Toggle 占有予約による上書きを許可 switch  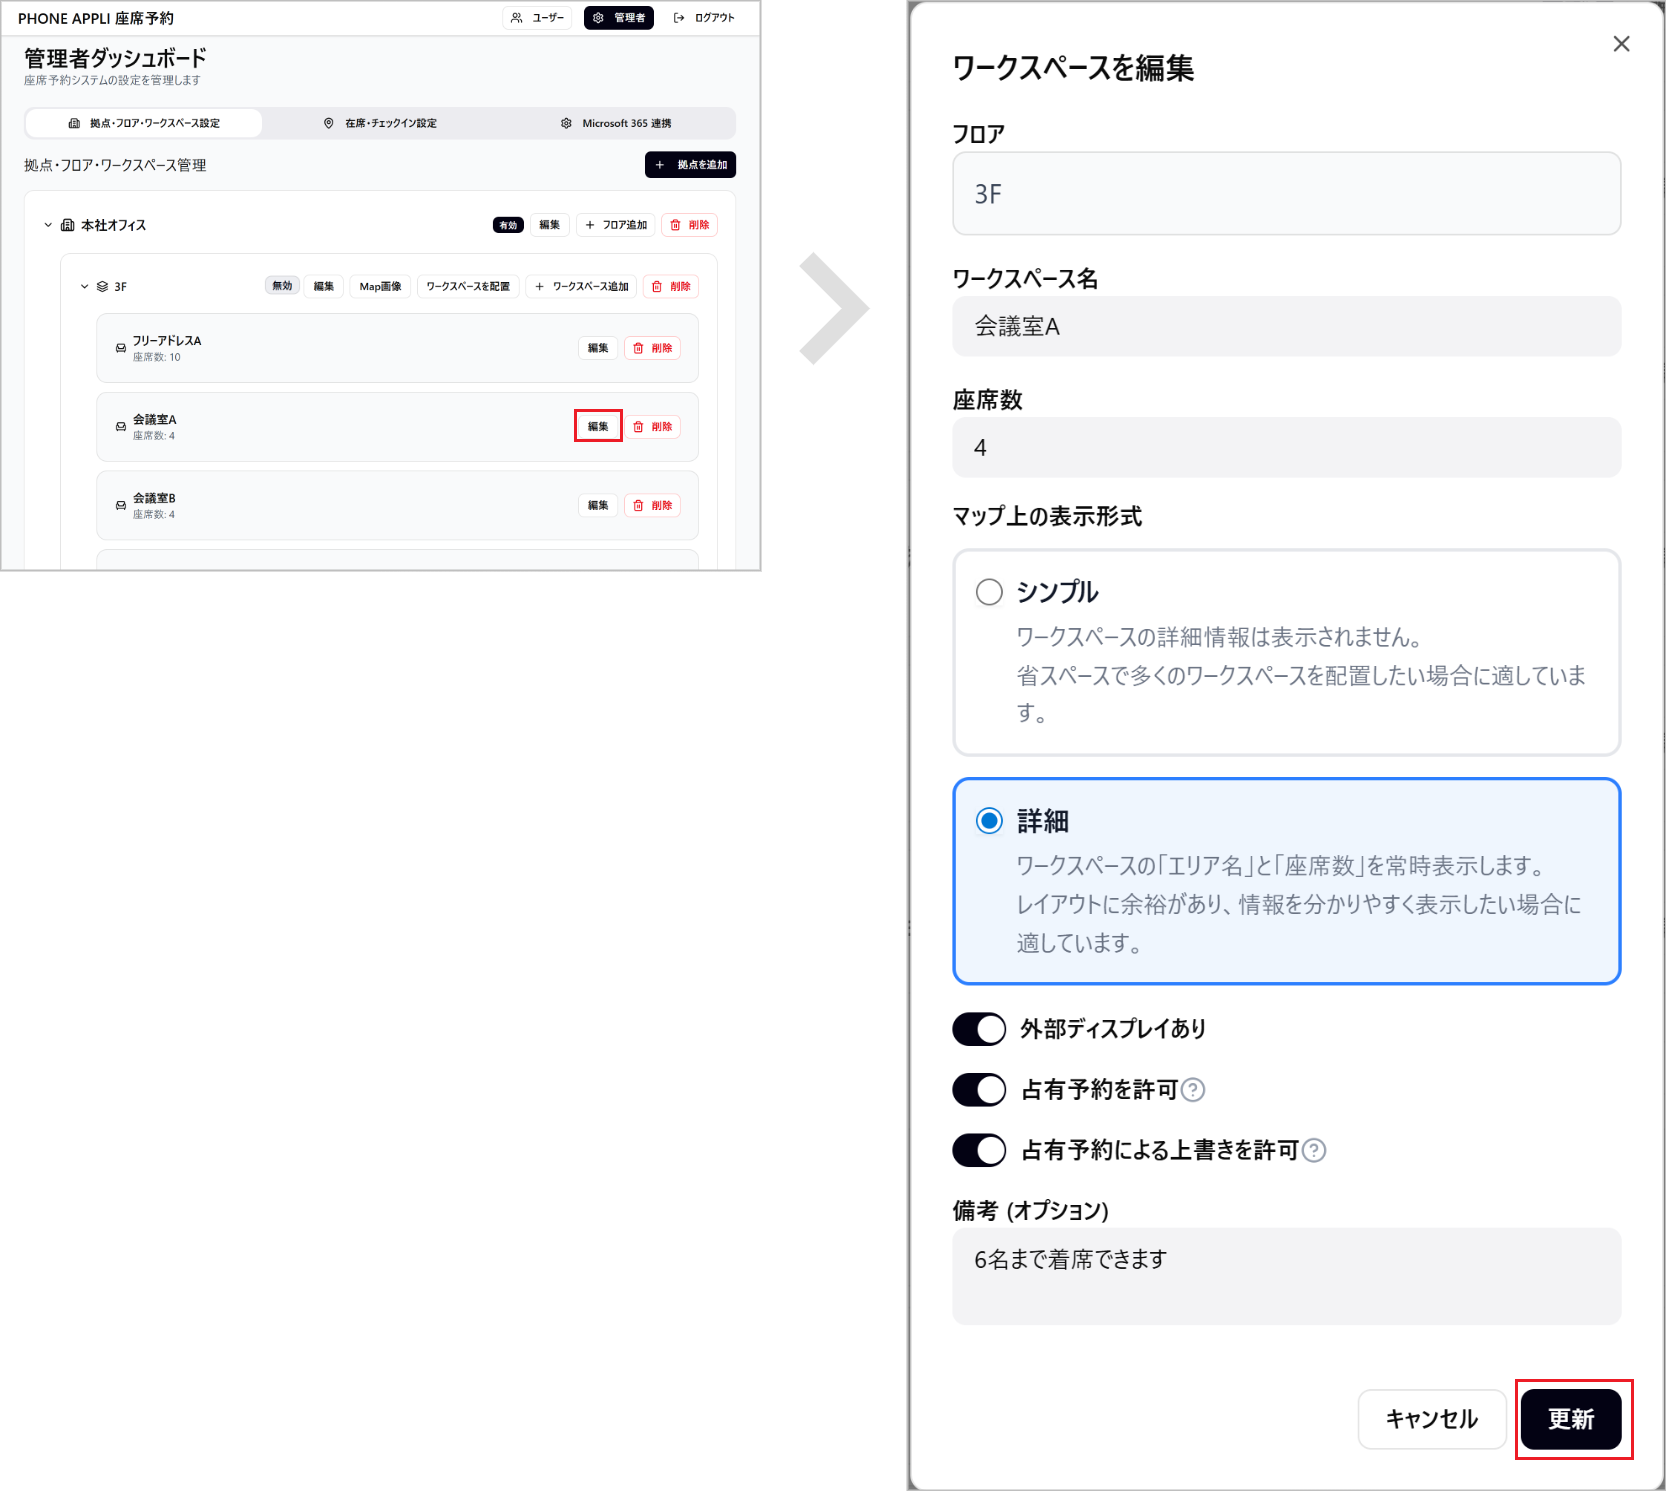pos(979,1151)
